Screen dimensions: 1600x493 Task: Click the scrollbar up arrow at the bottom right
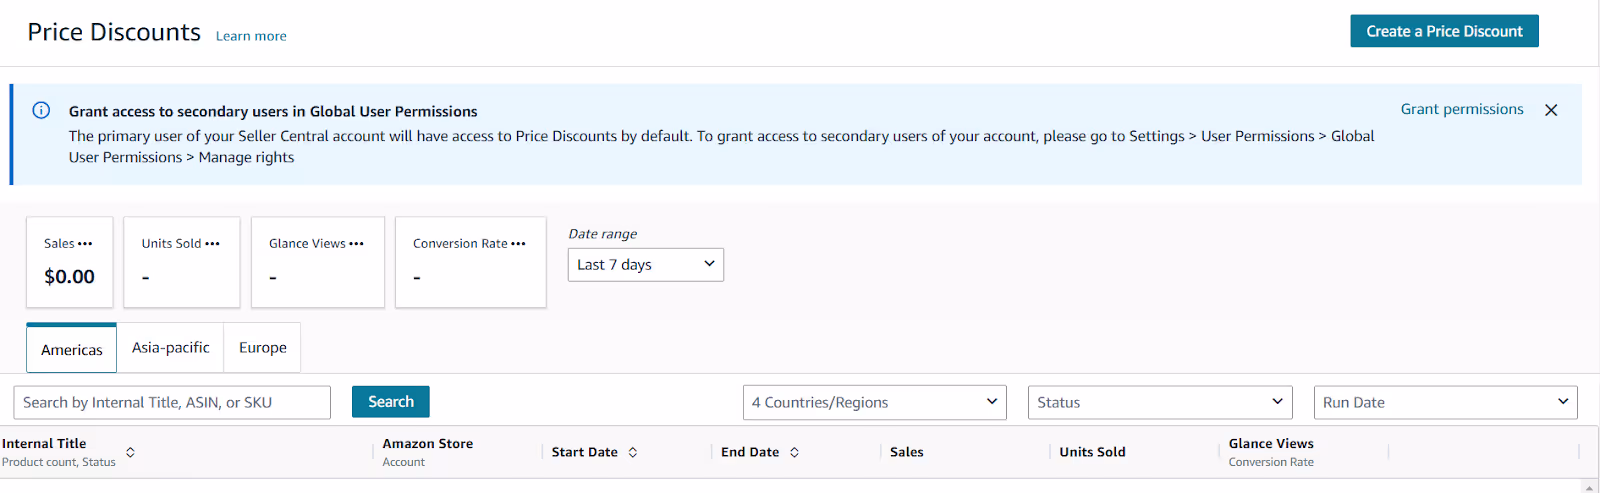click(1590, 487)
